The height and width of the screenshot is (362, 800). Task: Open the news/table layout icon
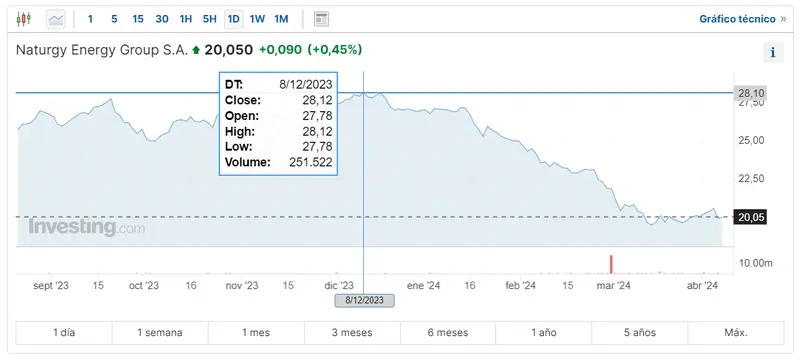pyautogui.click(x=321, y=19)
